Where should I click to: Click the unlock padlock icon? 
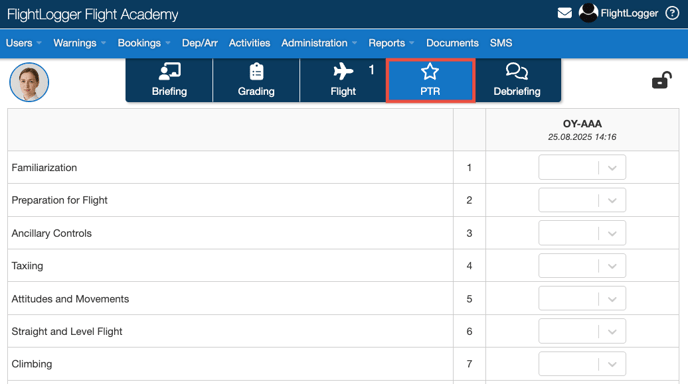click(x=662, y=80)
